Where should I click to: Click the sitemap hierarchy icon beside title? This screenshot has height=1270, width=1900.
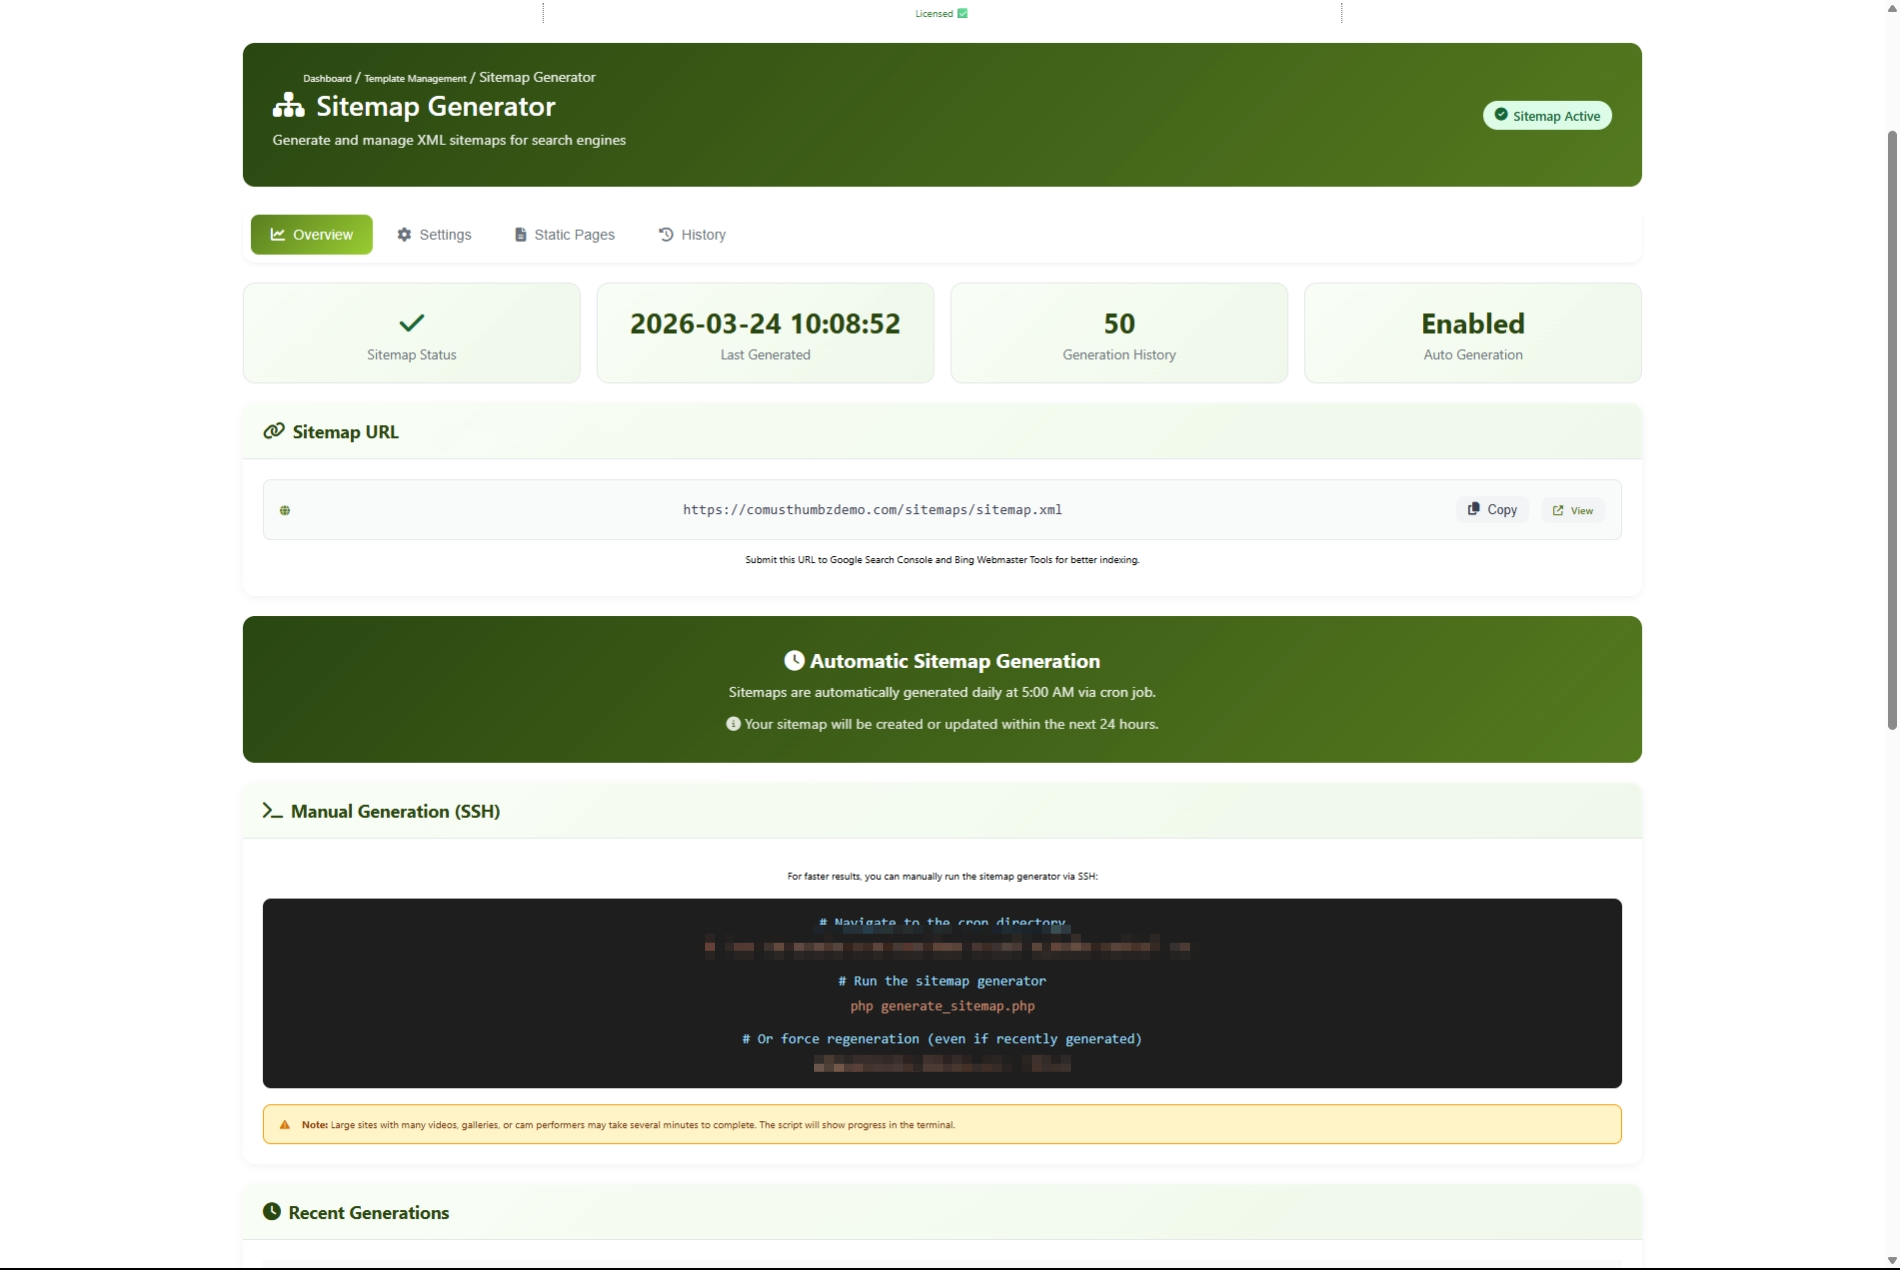pos(288,106)
